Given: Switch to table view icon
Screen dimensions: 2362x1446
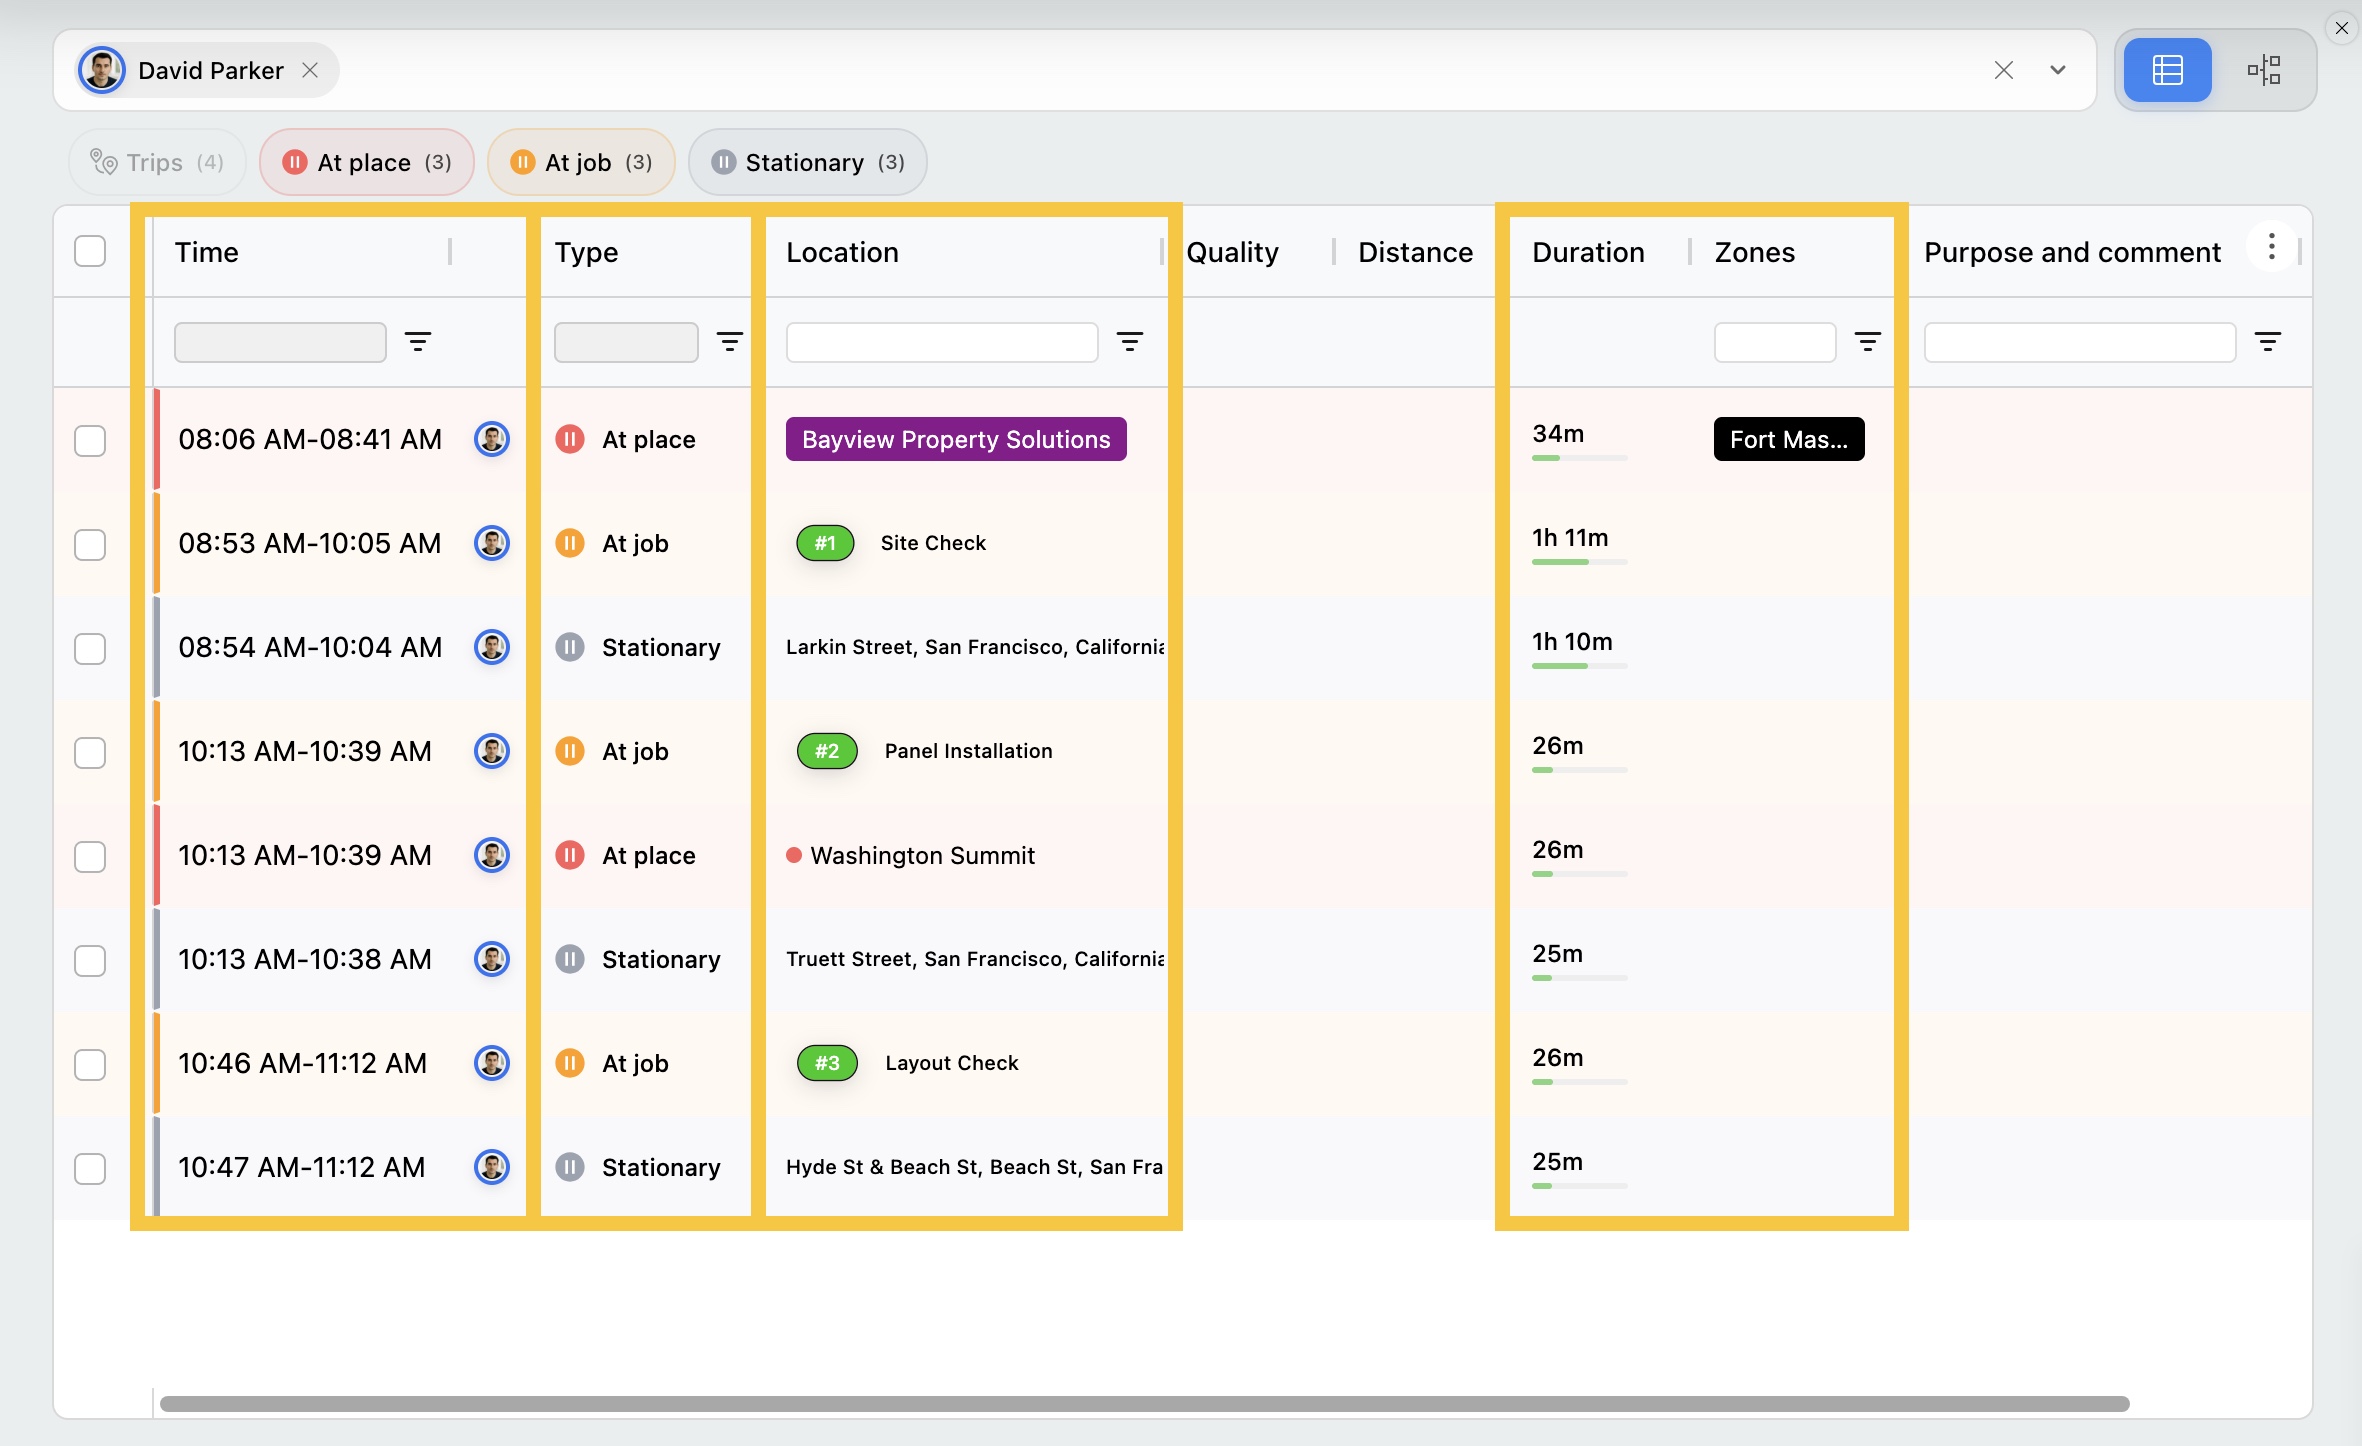Looking at the screenshot, I should 2167,70.
